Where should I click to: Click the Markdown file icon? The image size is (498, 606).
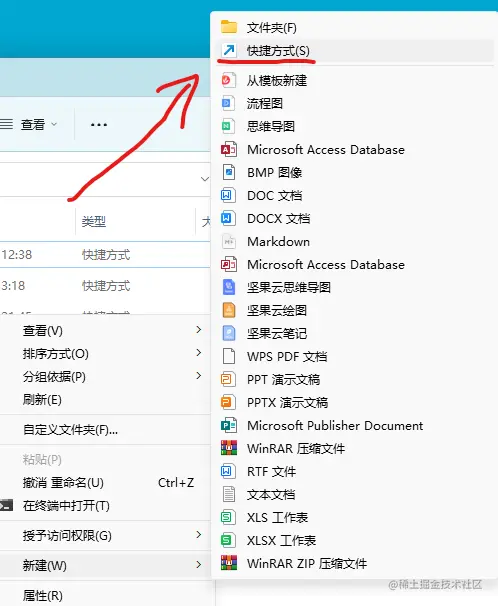229,242
